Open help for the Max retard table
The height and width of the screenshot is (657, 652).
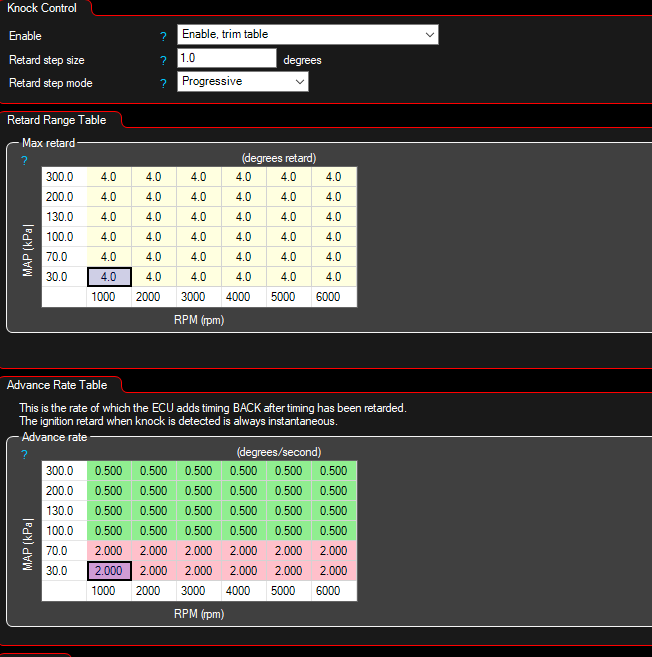tap(24, 160)
